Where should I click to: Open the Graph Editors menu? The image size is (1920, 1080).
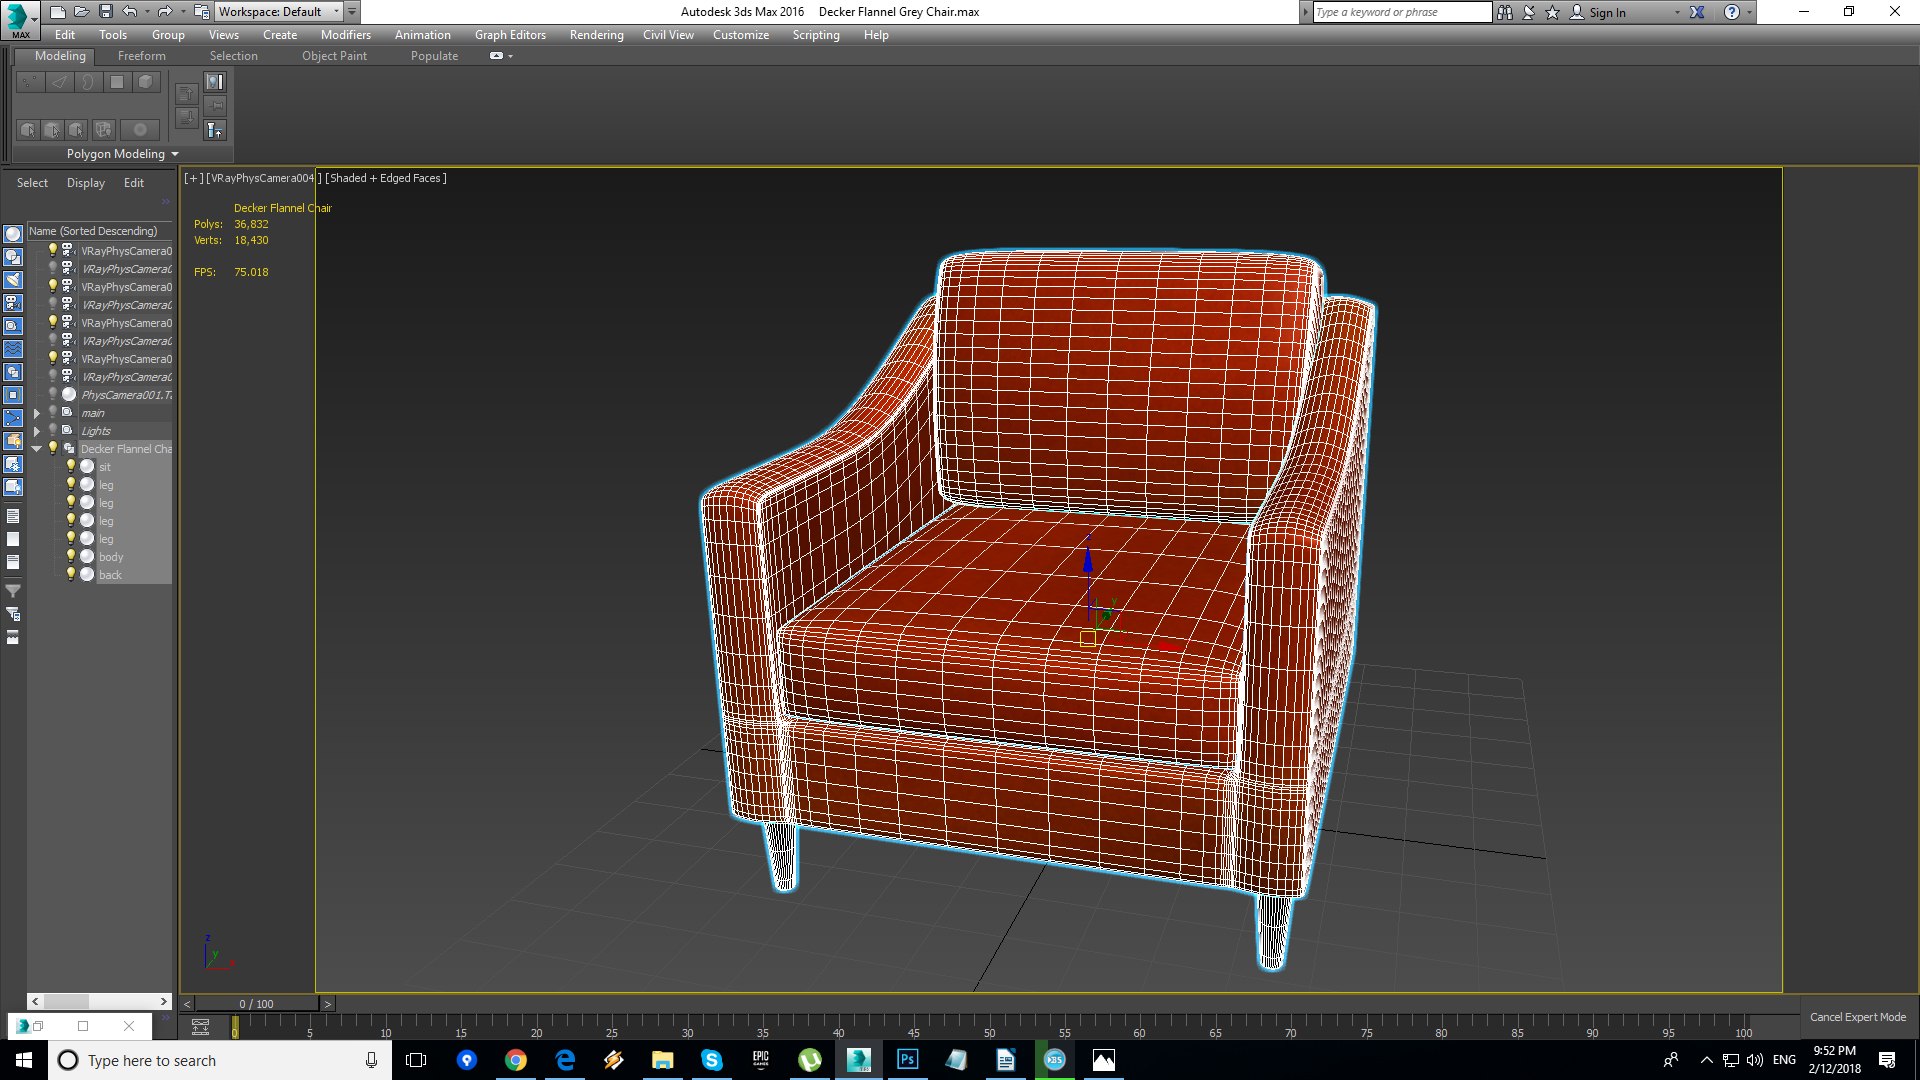(x=510, y=35)
